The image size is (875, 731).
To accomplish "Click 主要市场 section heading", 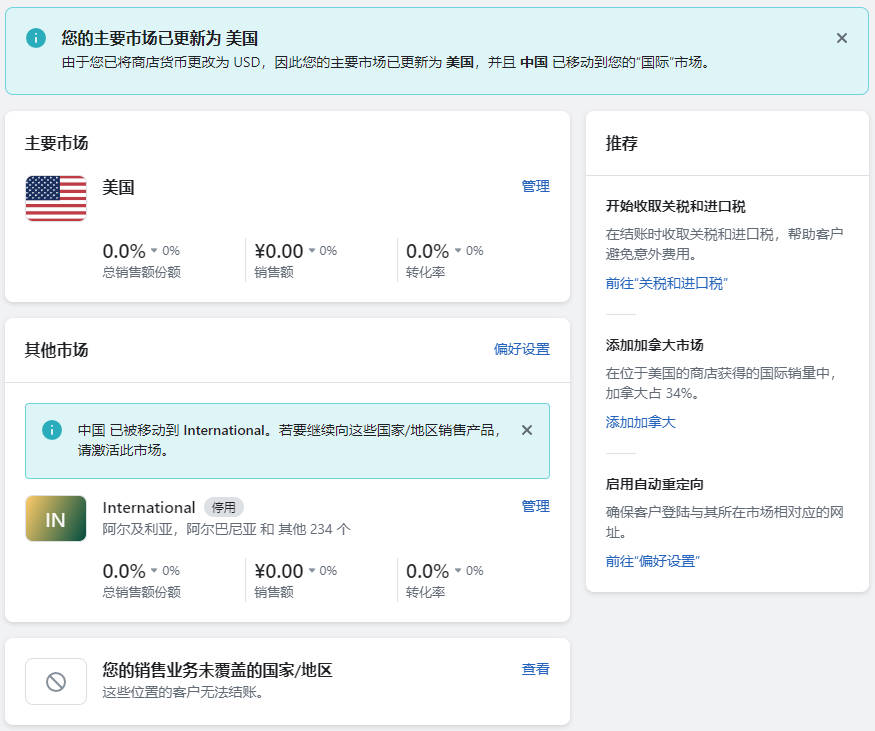I will coord(56,143).
